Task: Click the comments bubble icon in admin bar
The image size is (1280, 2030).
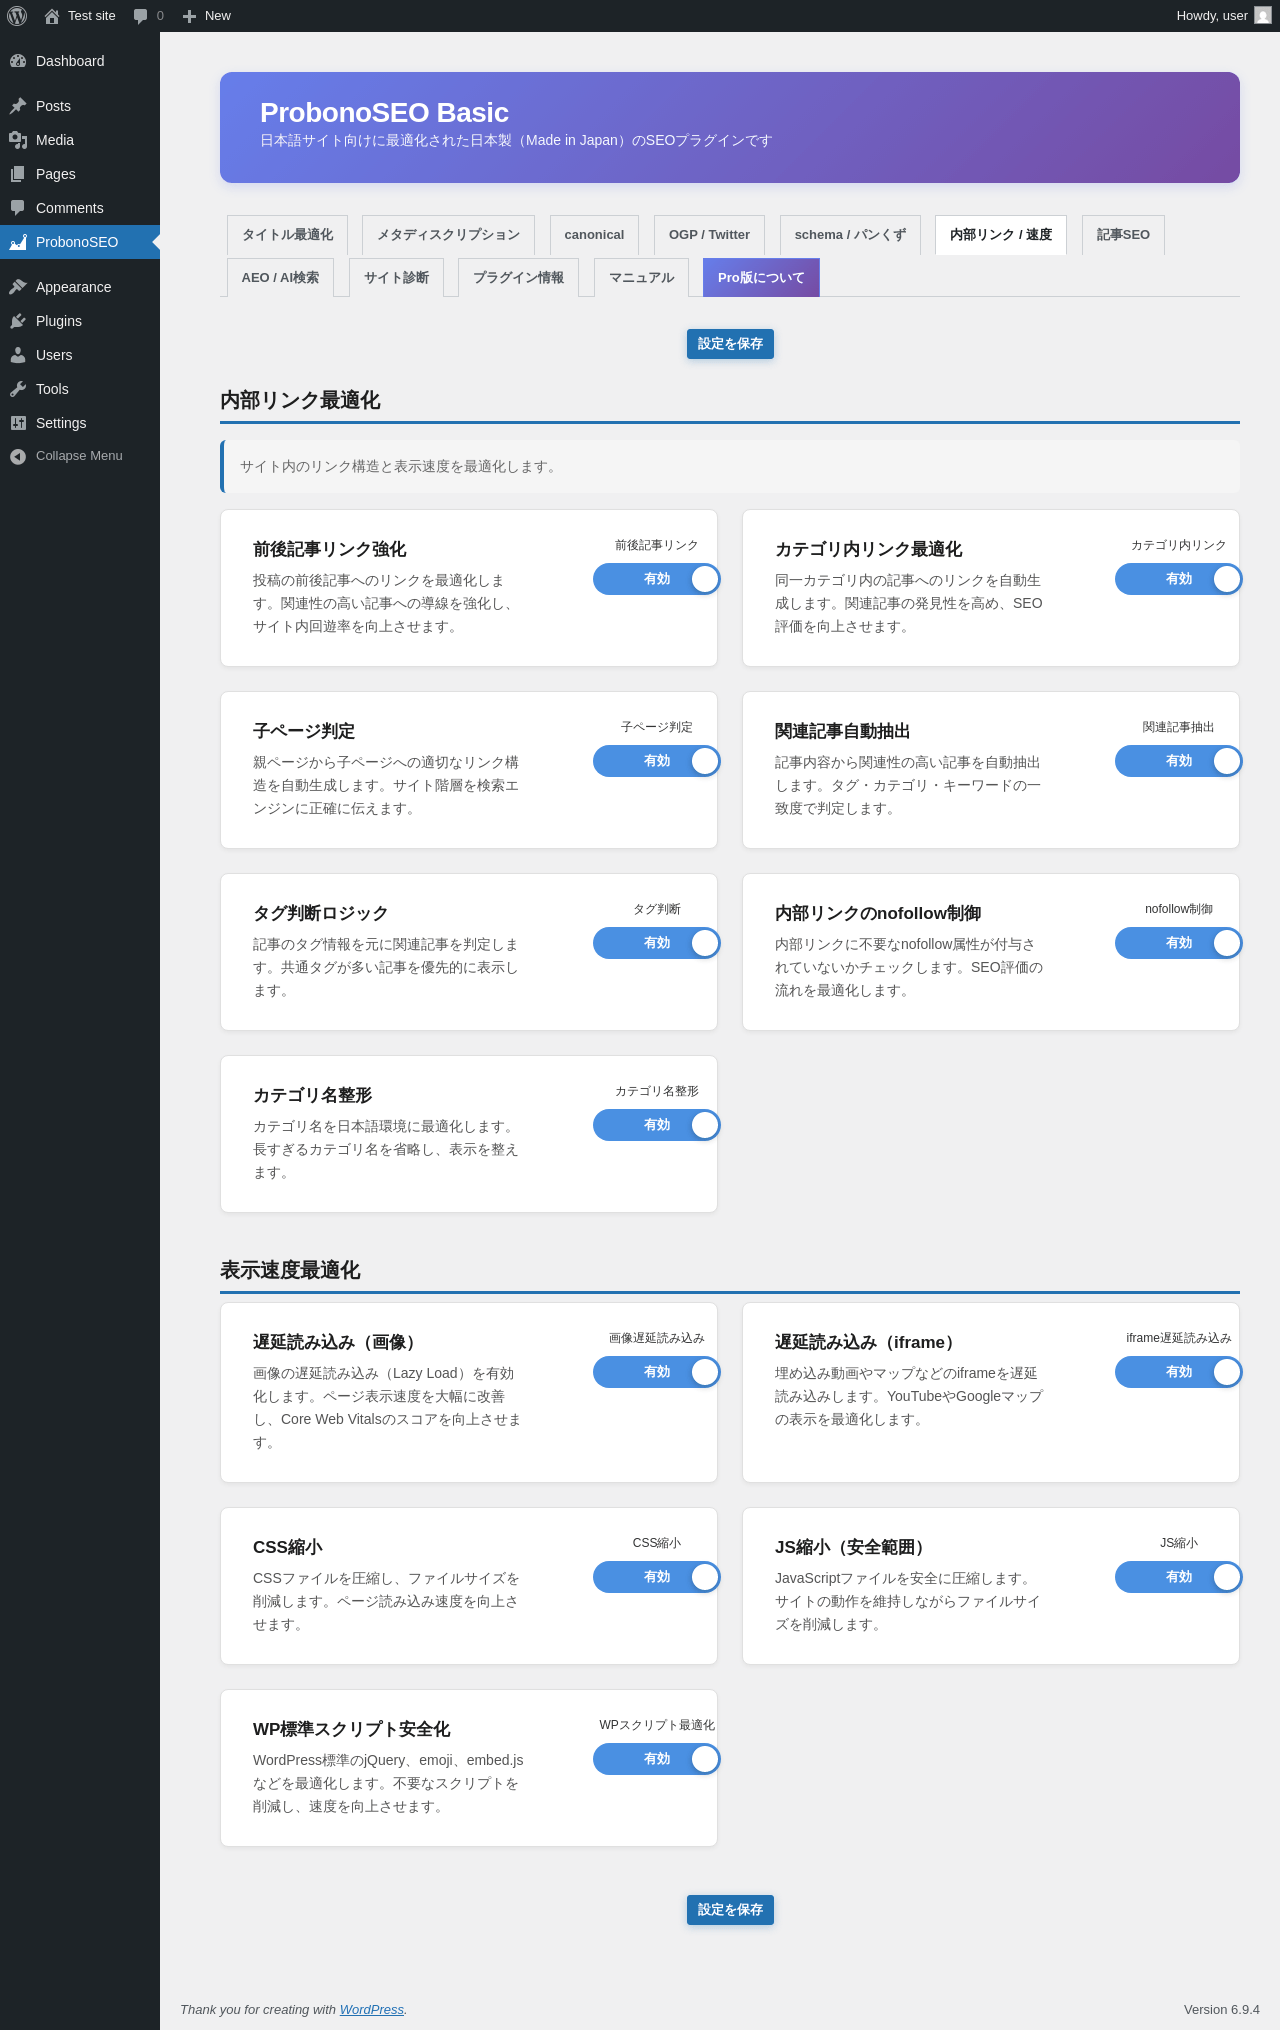Action: click(141, 16)
